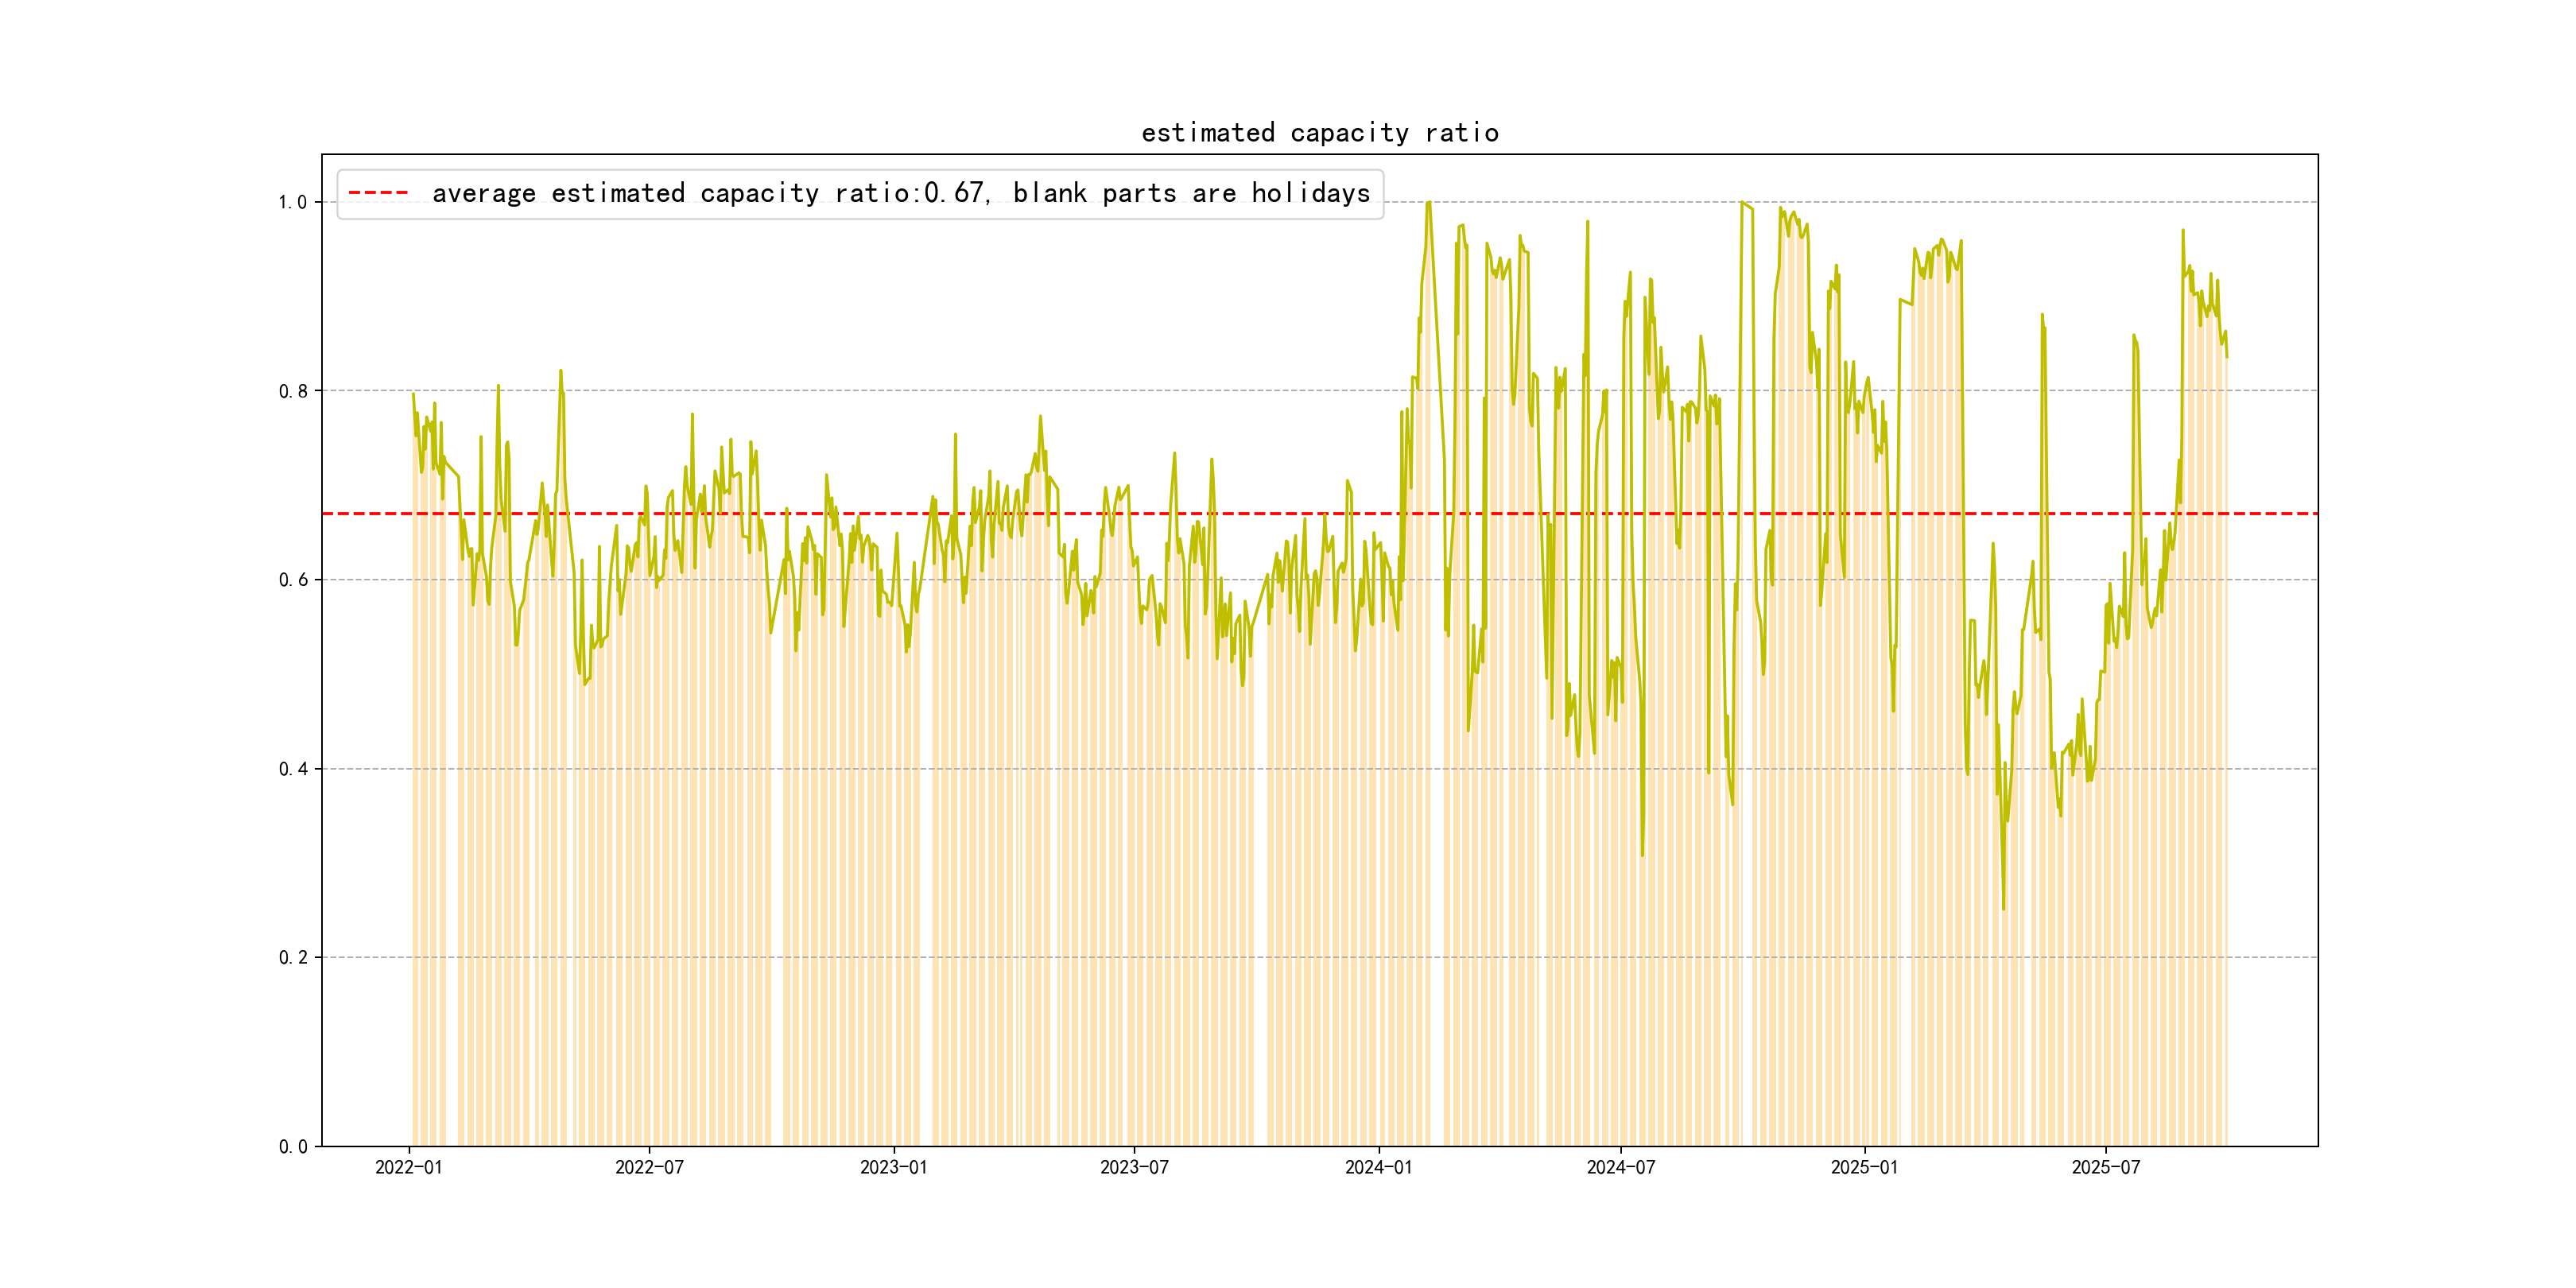Viewport: 2576px width, 1288px height.
Task: Click the 0.2 y-axis tick label
Action: coord(292,957)
